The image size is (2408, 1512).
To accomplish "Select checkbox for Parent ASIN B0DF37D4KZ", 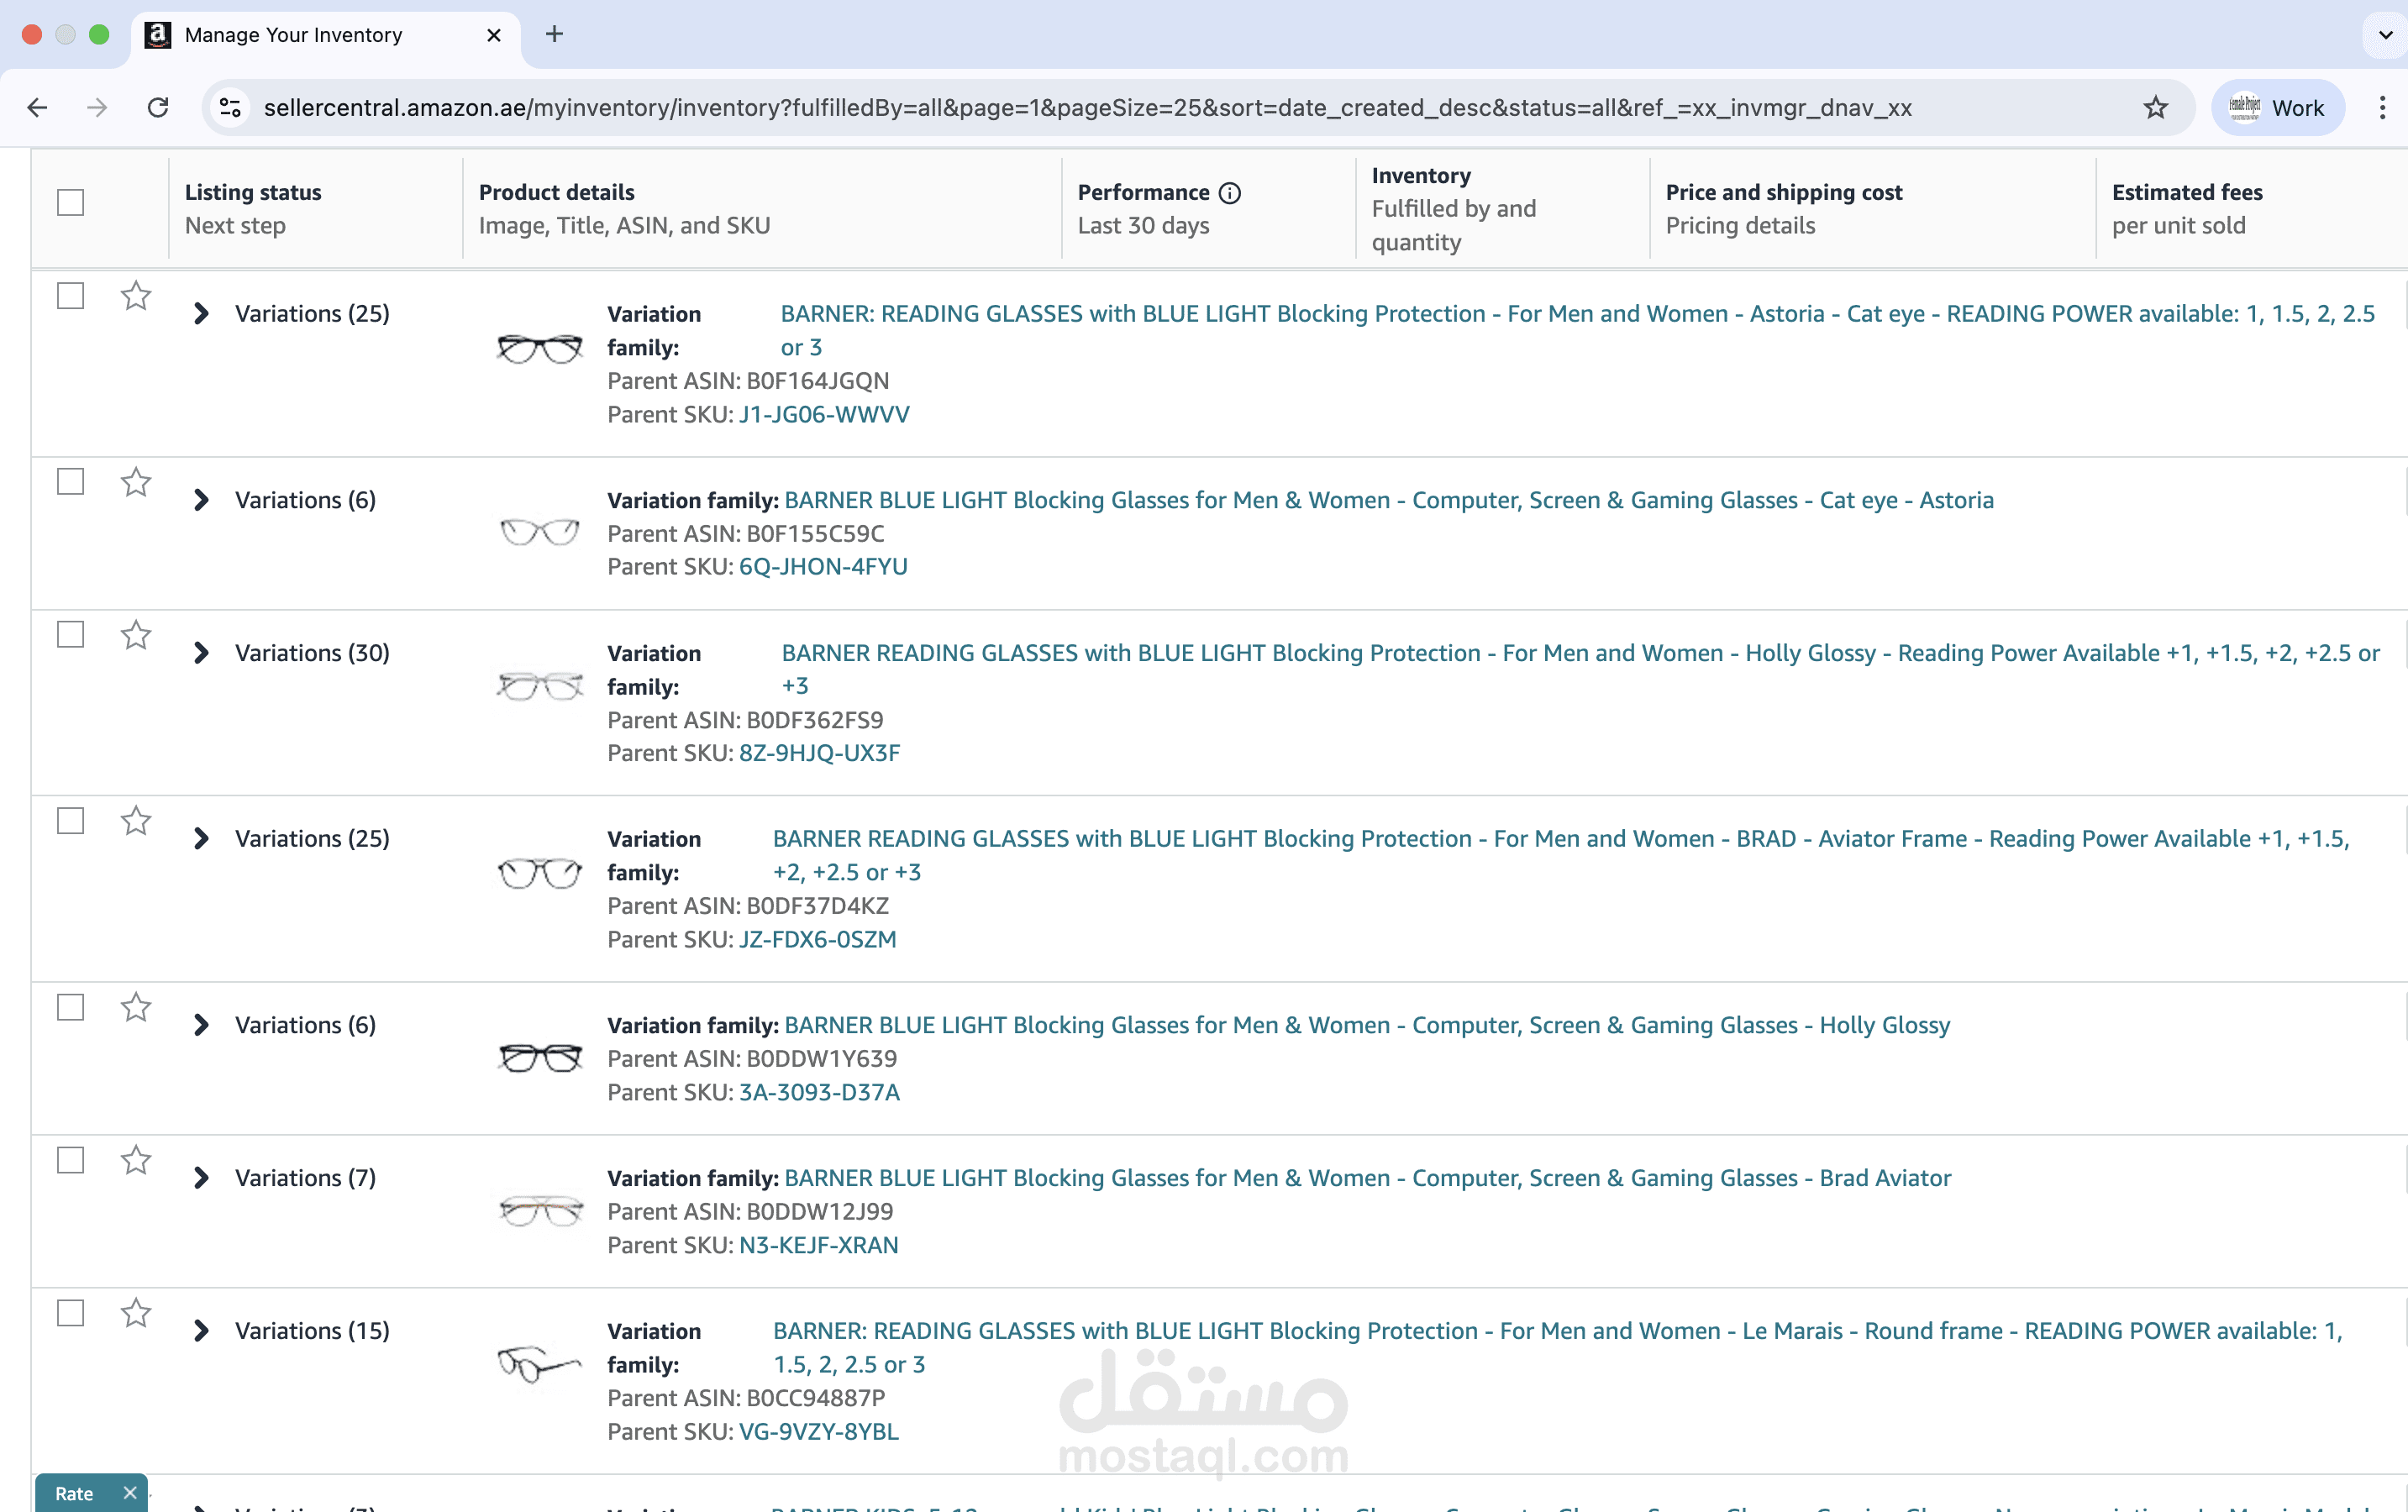I will coord(70,821).
